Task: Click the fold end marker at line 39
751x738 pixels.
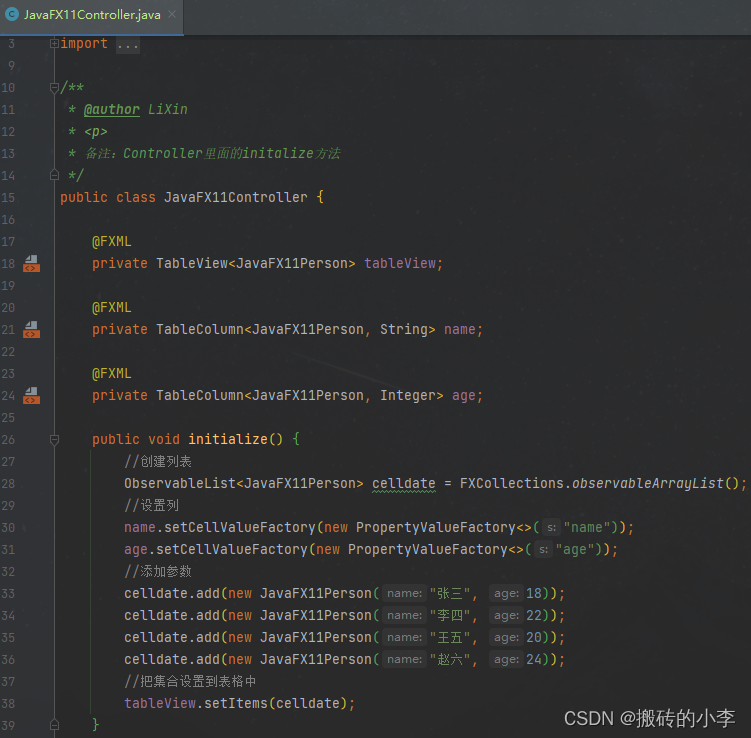Action: point(54,725)
